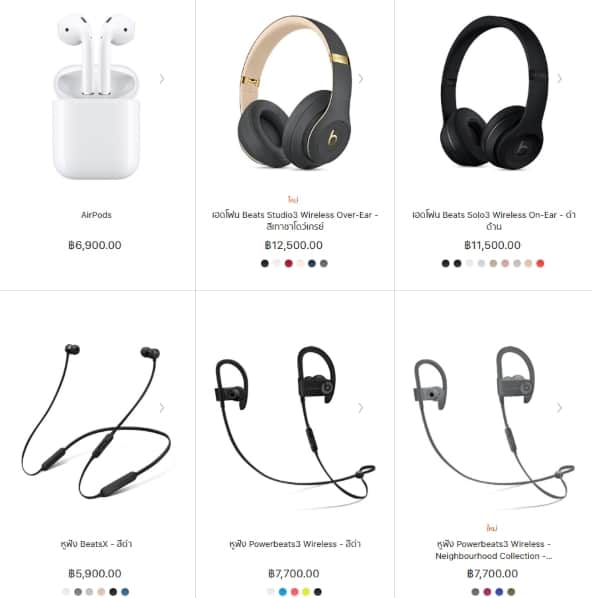
Task: Open Beats Solo3 Wireless On-Ear product title
Action: coord(494,220)
